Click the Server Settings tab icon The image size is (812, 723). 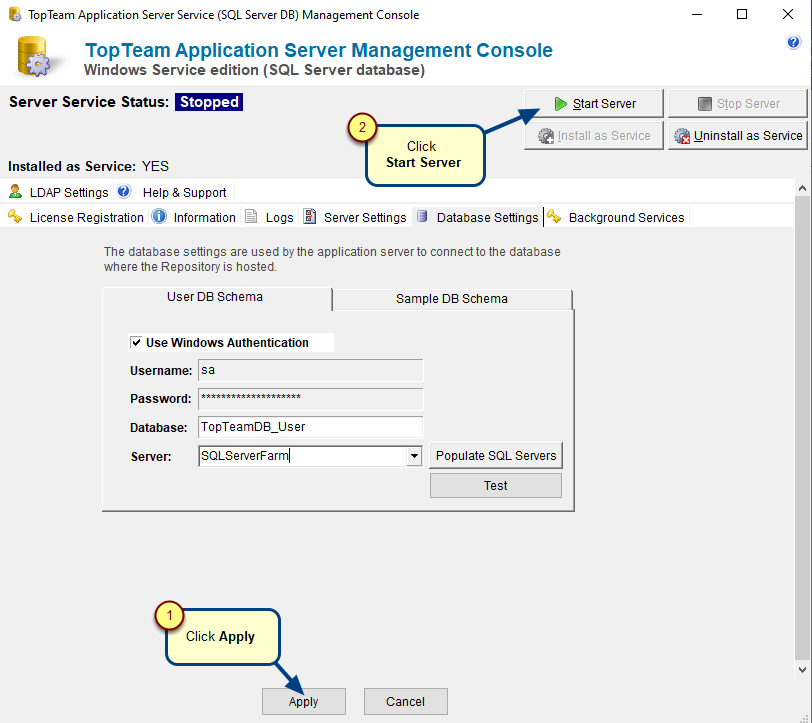pyautogui.click(x=310, y=216)
